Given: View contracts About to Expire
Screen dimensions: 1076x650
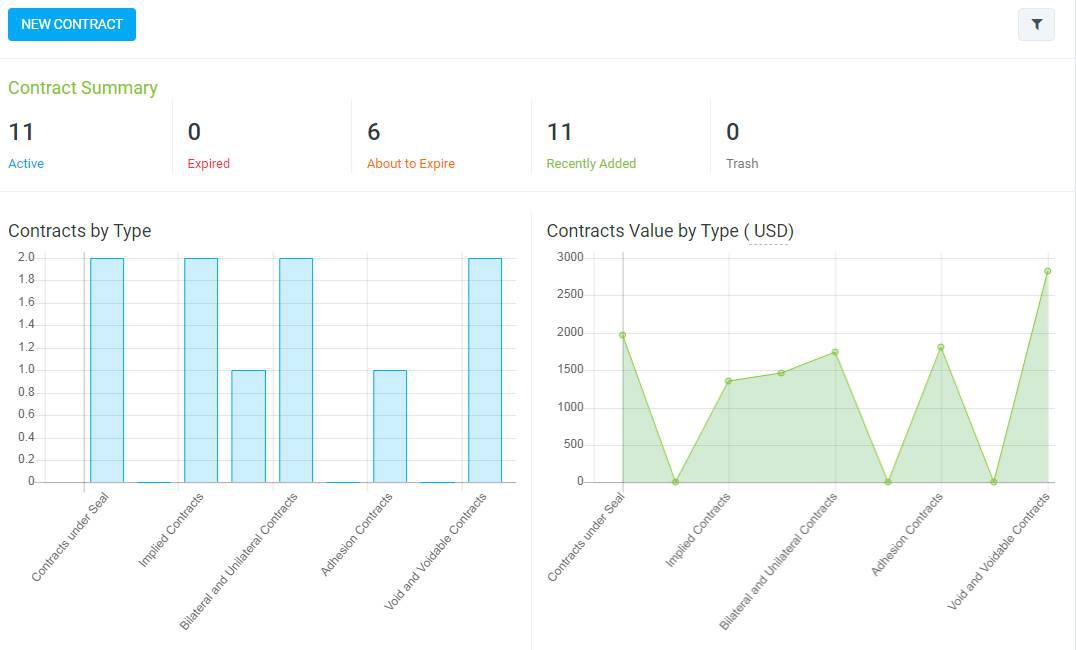Looking at the screenshot, I should click(410, 163).
